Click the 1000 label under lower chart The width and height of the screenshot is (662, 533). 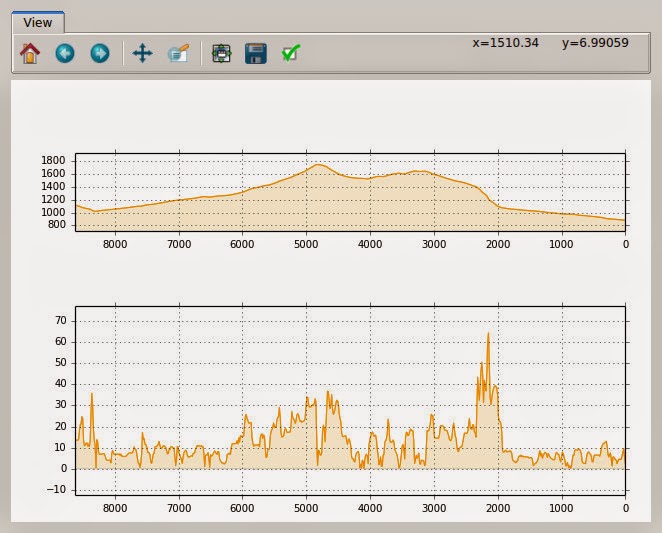(562, 508)
